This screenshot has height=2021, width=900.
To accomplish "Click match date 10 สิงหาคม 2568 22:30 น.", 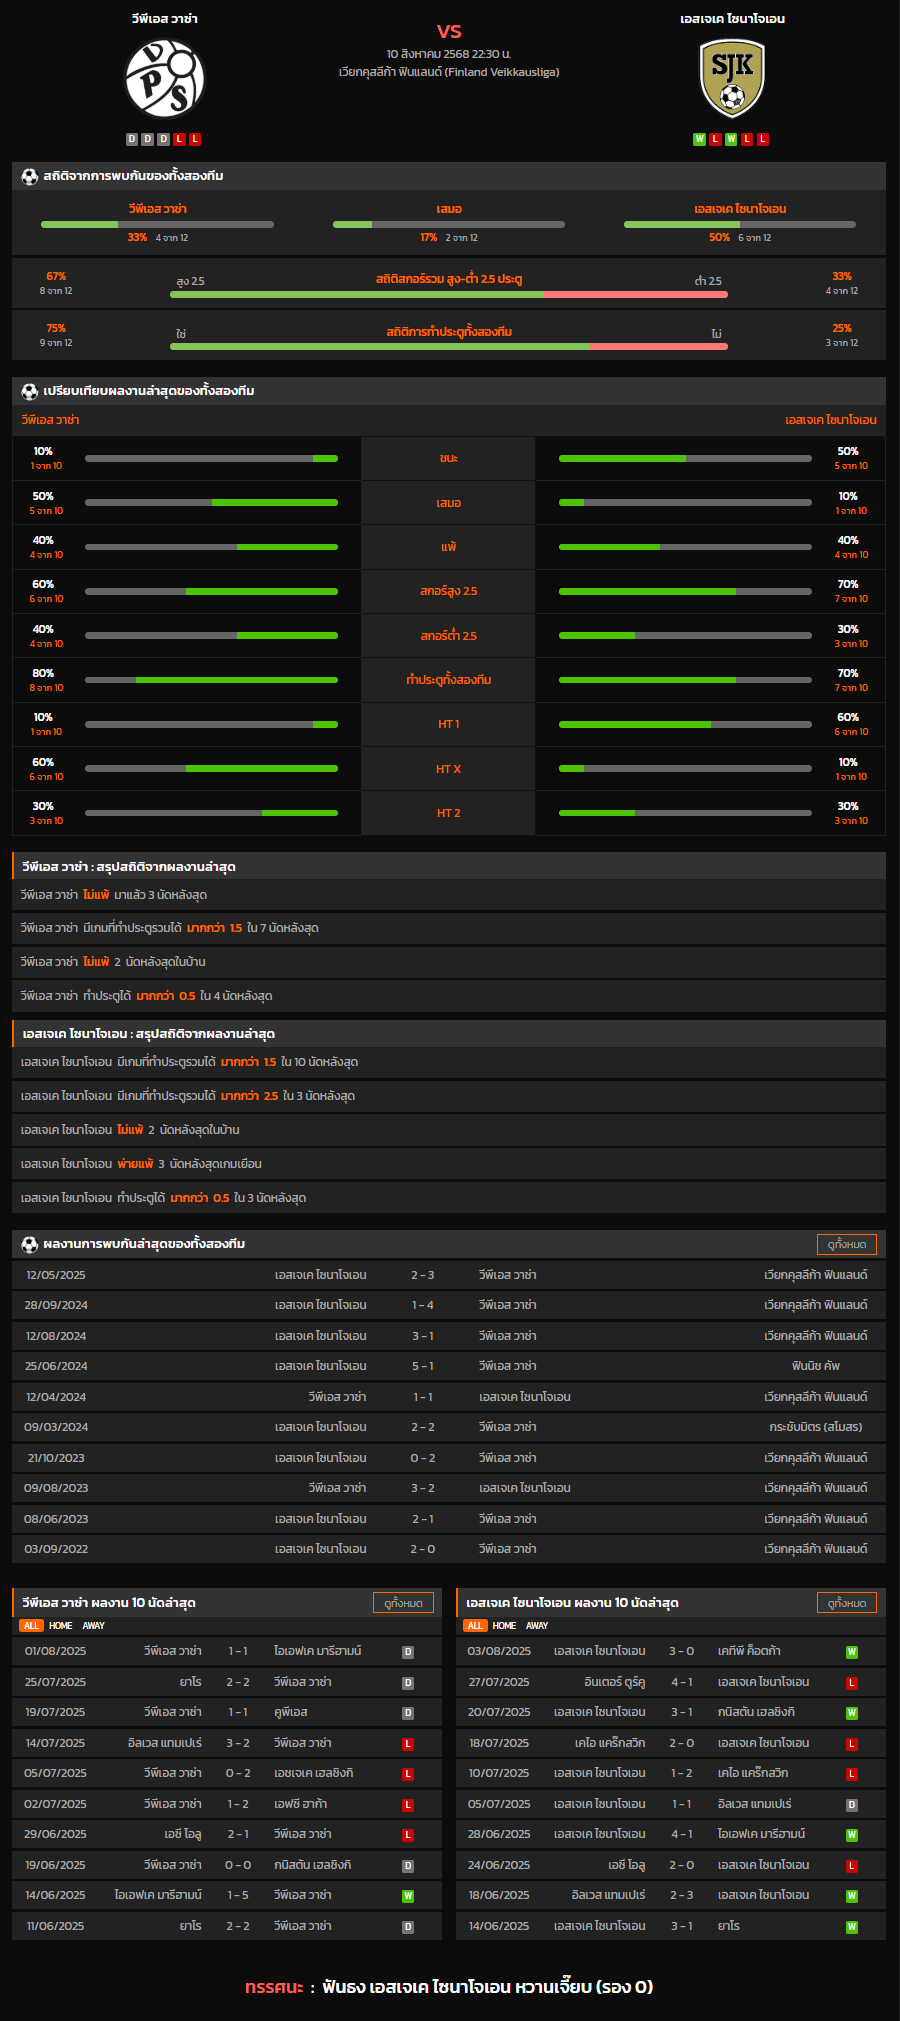I will coord(449,54).
